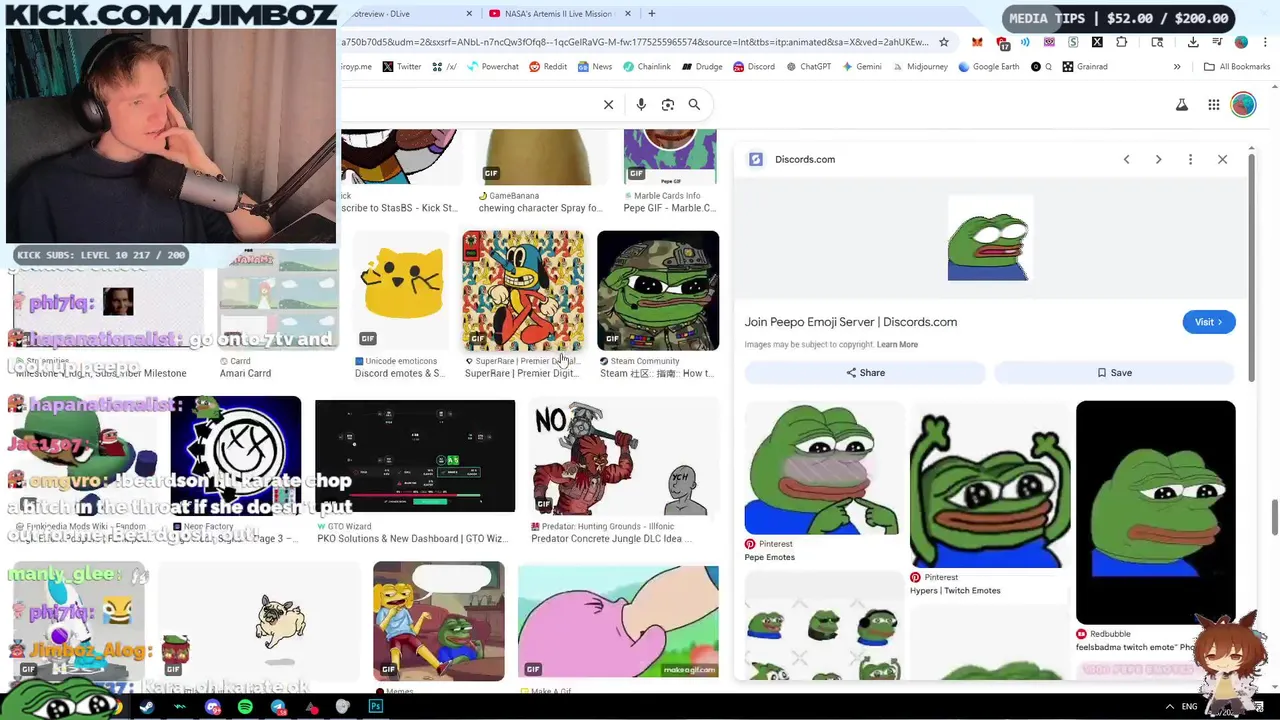Screen dimensions: 1280x720
Task: Open a new browser tab
Action: (x=651, y=14)
